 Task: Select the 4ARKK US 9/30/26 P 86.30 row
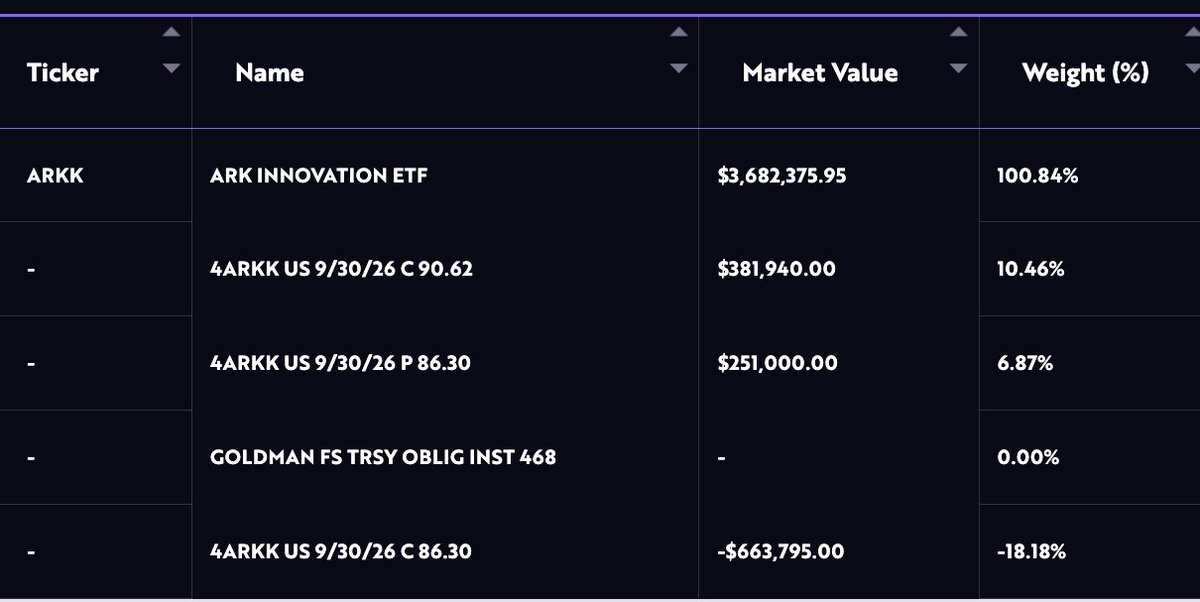340,363
